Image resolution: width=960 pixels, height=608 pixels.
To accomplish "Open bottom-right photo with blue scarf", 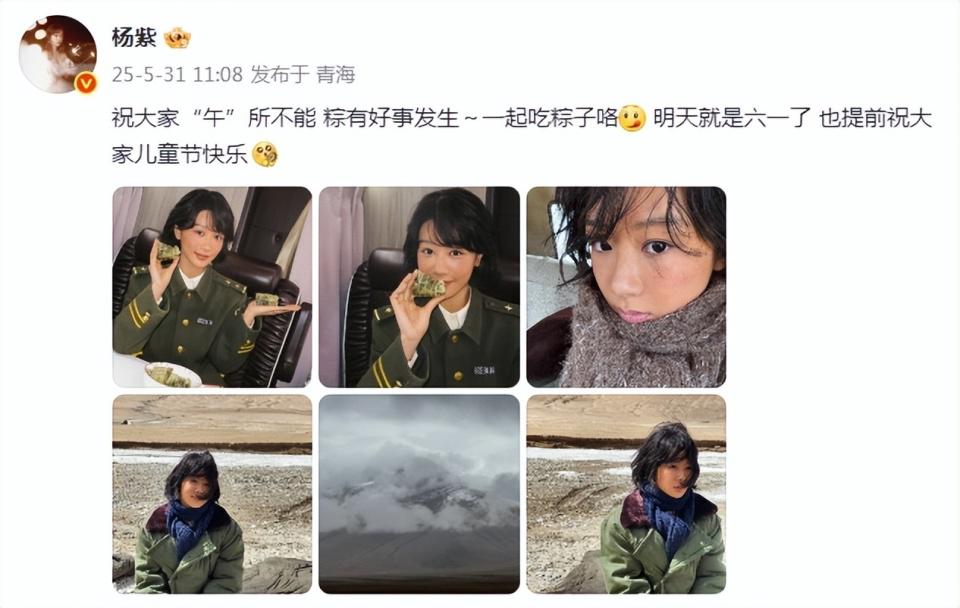I will click(x=626, y=494).
